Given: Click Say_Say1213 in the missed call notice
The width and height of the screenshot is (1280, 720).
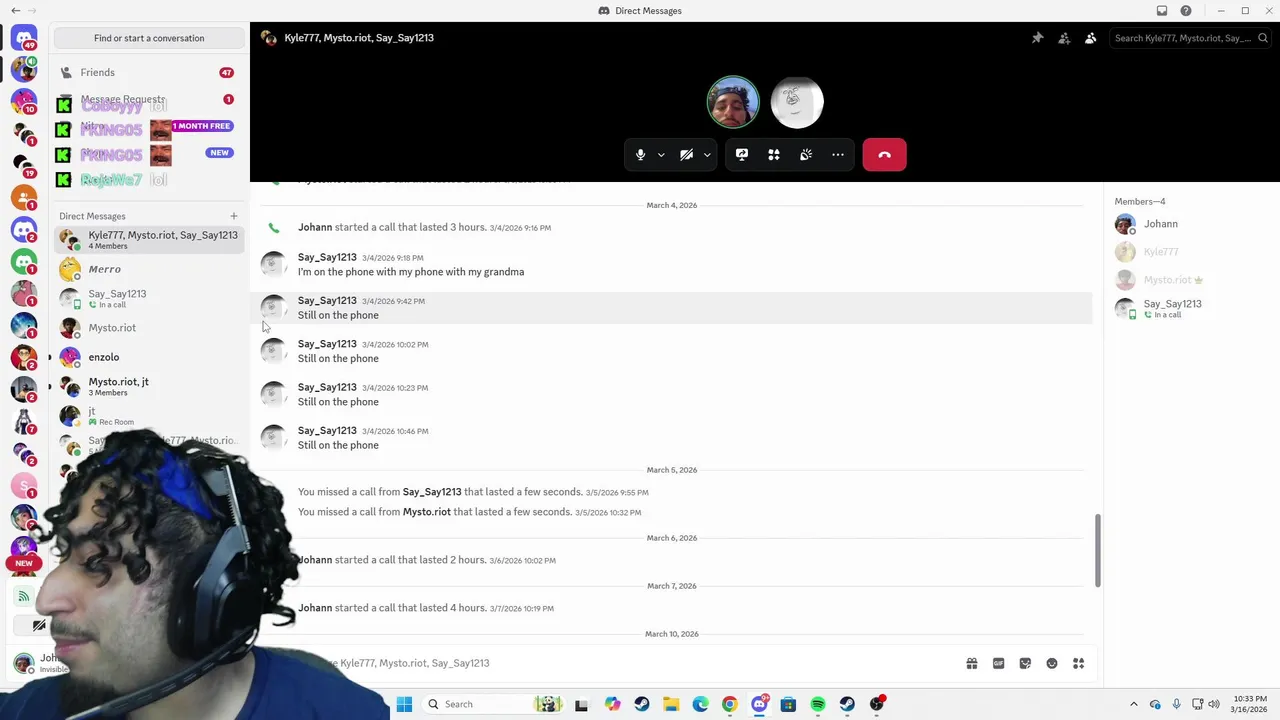Looking at the screenshot, I should click(x=432, y=492).
